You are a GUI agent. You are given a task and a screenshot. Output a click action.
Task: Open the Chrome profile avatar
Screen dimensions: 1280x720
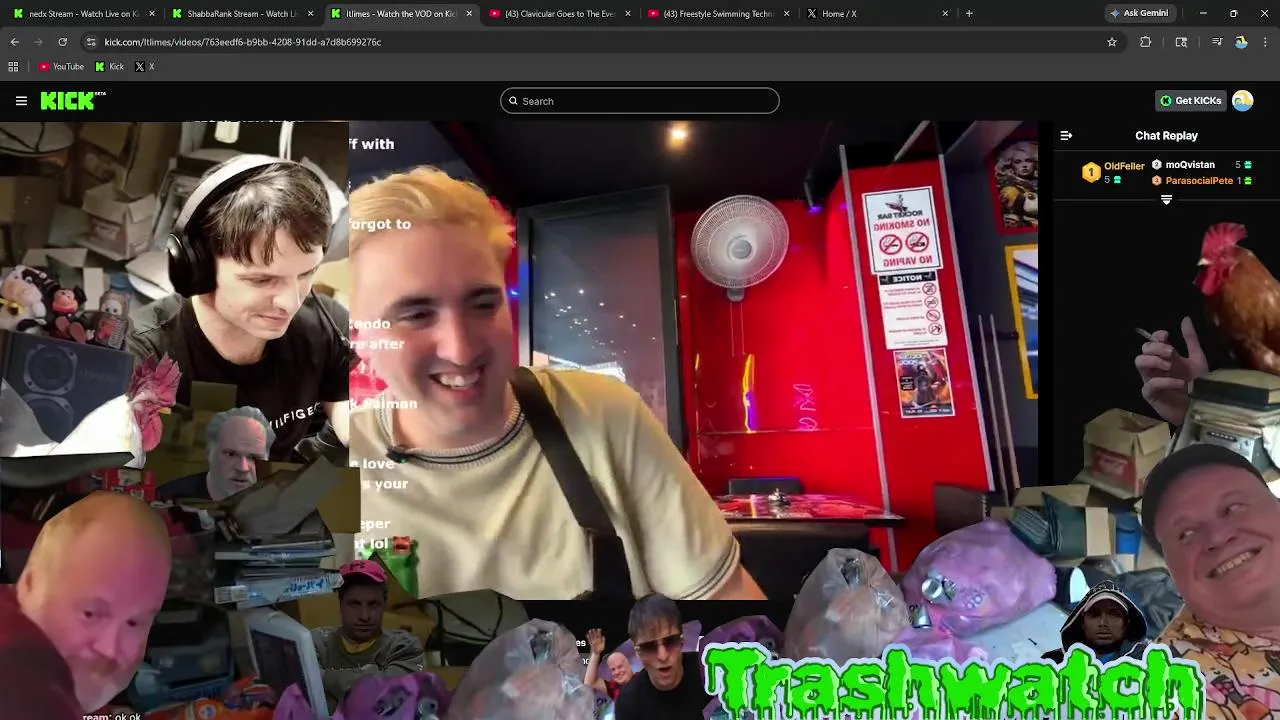1241,42
